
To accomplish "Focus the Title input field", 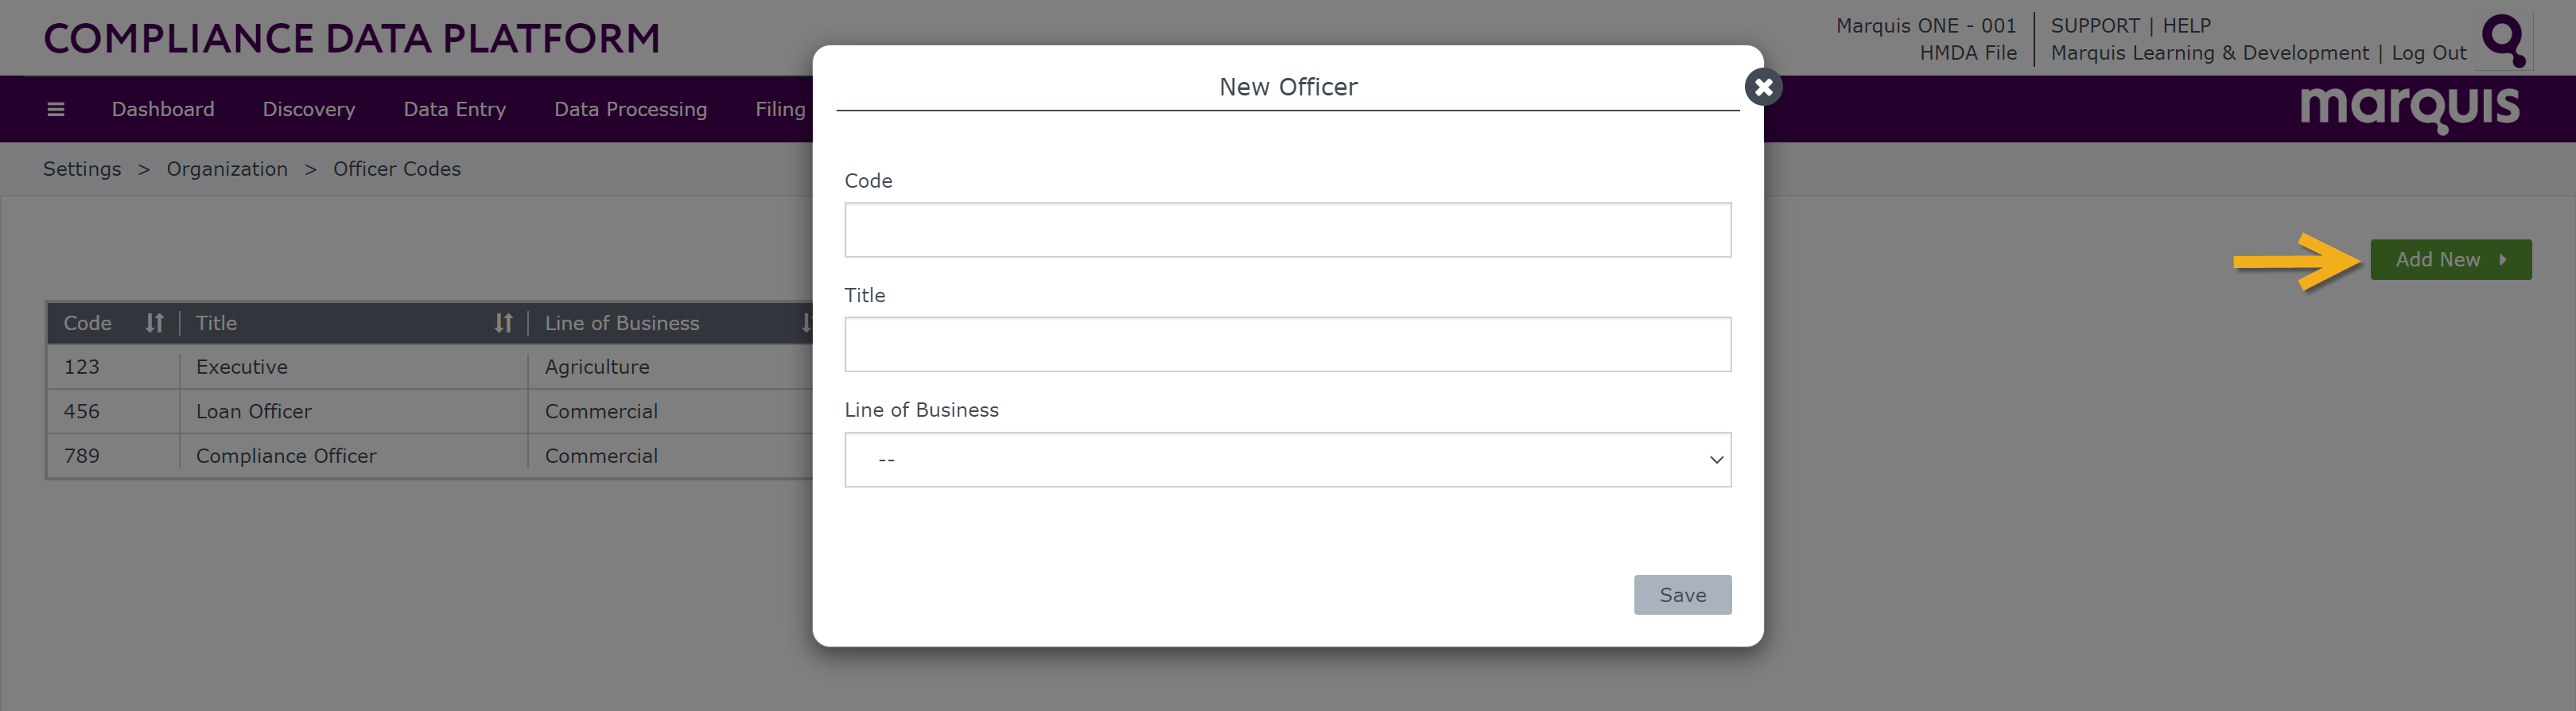I will click(1287, 345).
